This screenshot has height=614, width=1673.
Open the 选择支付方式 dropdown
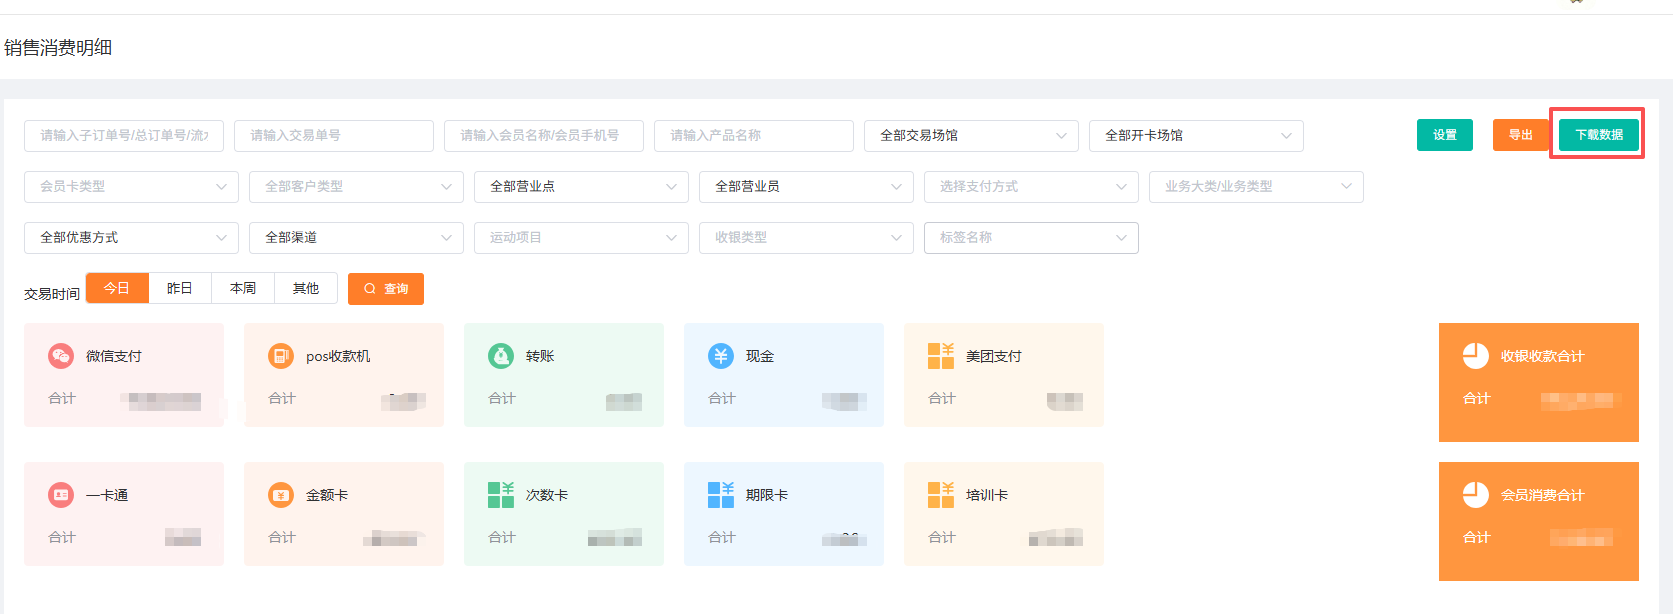tap(1031, 187)
